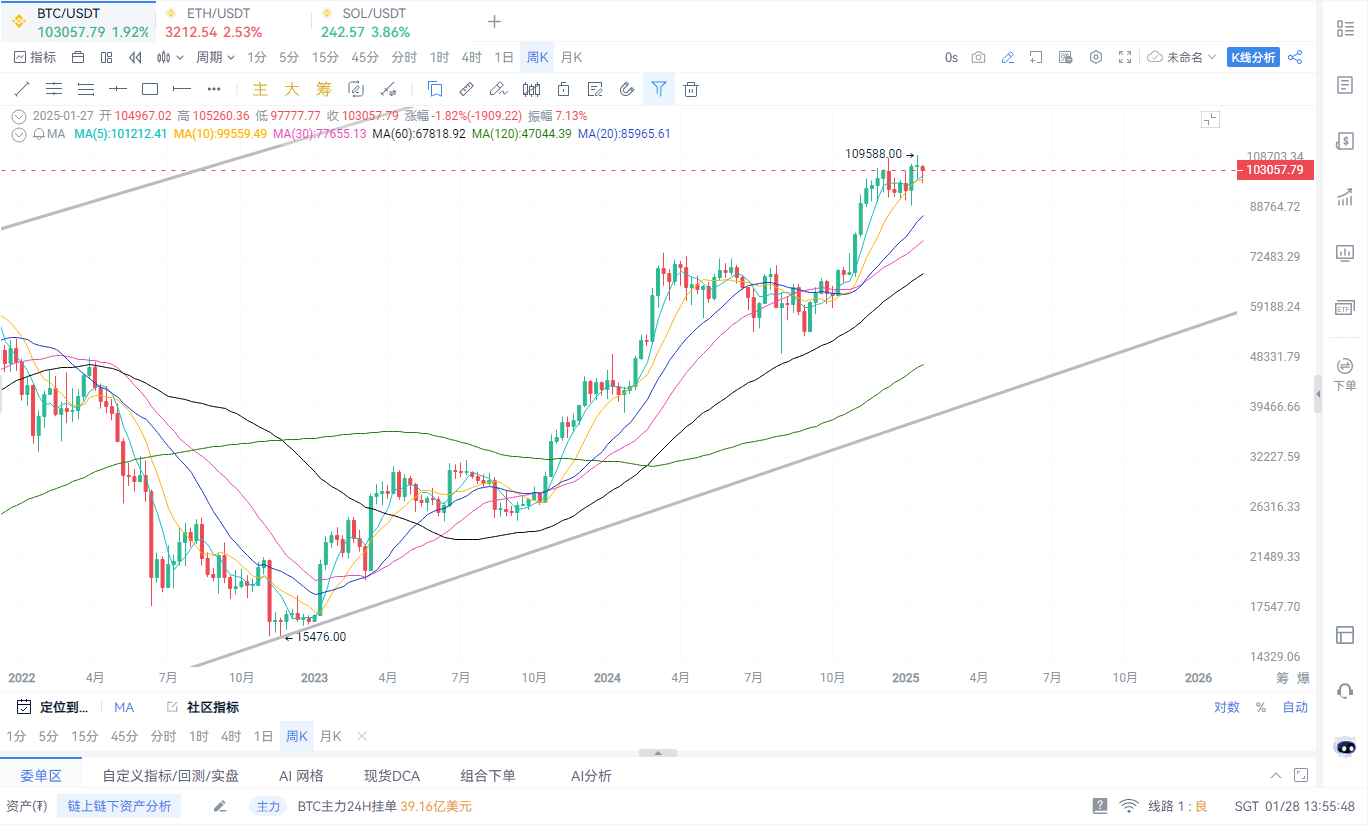The image size is (1368, 825).
Task: Open the AI 网格 tab
Action: click(301, 776)
